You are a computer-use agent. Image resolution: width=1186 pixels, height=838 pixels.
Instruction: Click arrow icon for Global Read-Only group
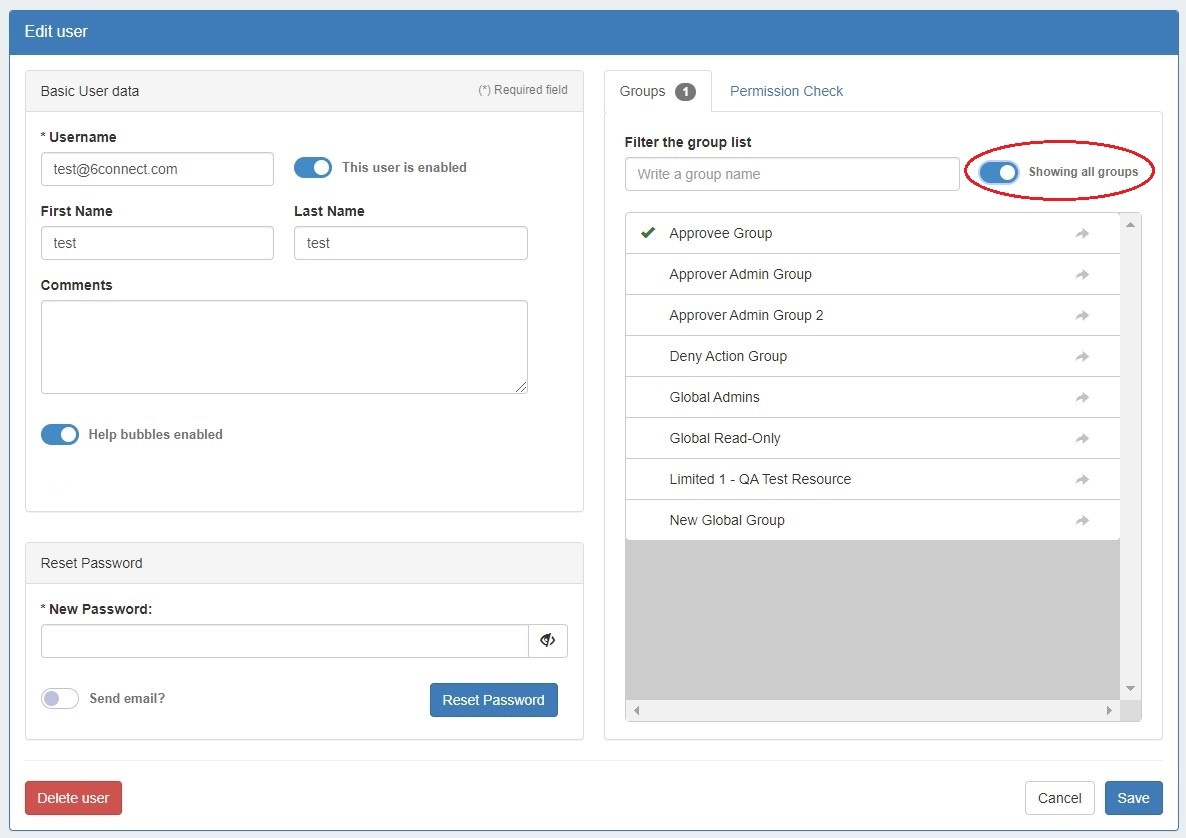click(1082, 438)
